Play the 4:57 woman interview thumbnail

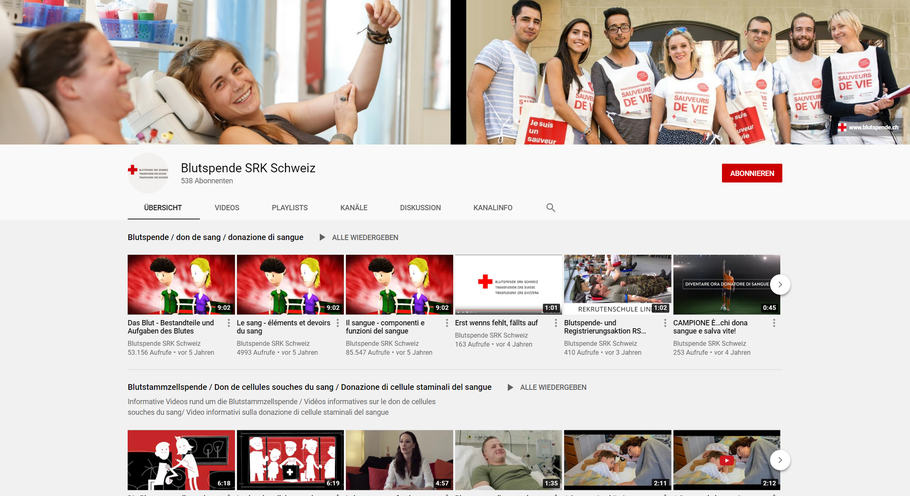pyautogui.click(x=399, y=460)
